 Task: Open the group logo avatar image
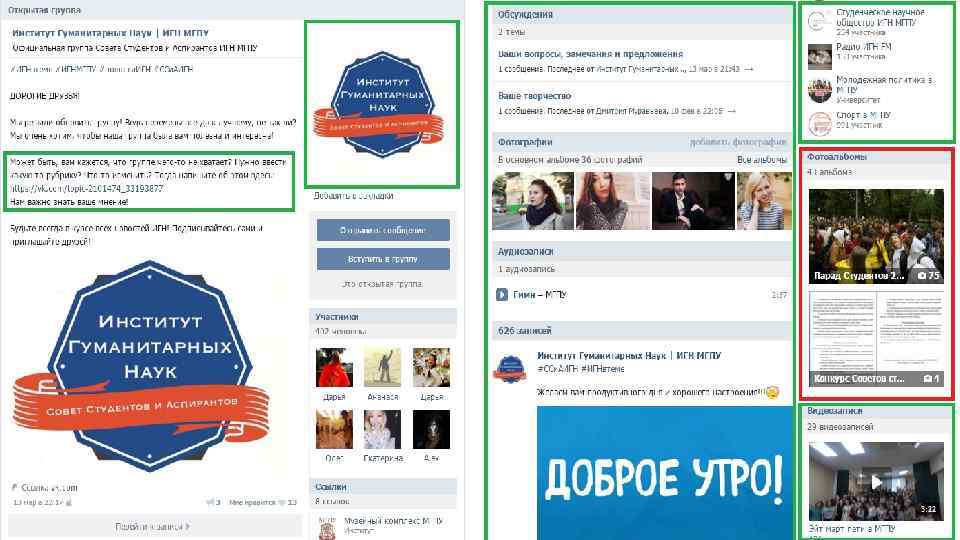pyautogui.click(x=382, y=104)
